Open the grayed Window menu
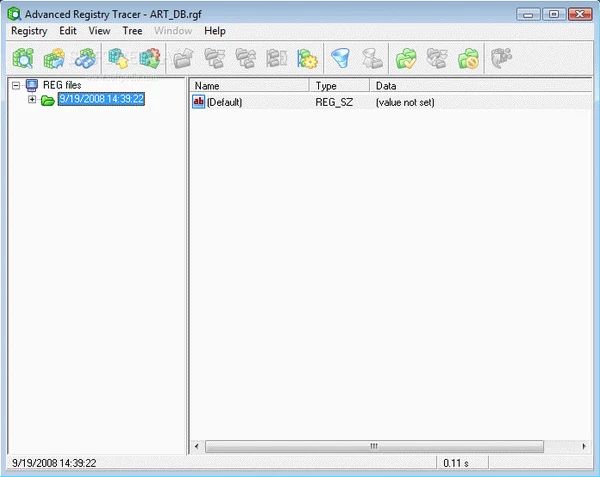This screenshot has width=600, height=477. point(173,31)
